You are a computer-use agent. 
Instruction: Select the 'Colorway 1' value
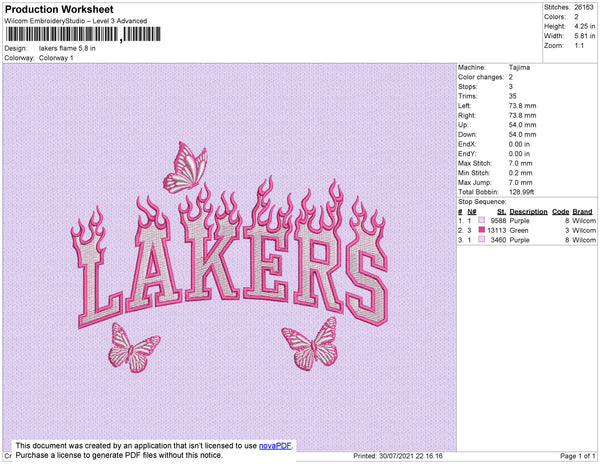[56, 58]
